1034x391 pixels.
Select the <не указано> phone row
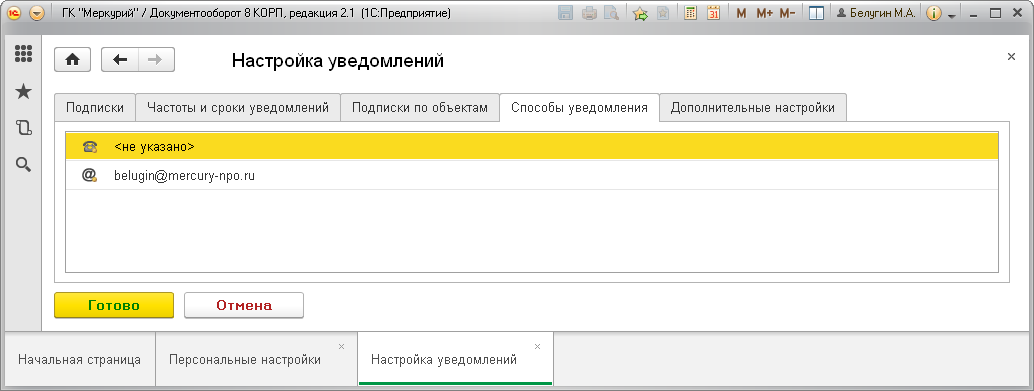coord(532,146)
